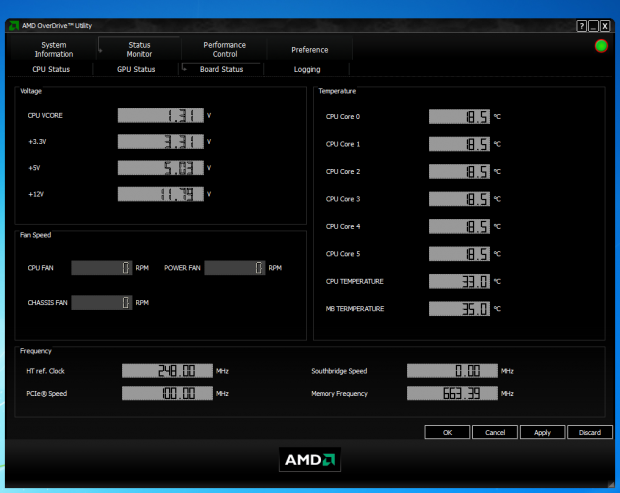
Task: Click the "CPU Core 5" label
Action: [343, 254]
